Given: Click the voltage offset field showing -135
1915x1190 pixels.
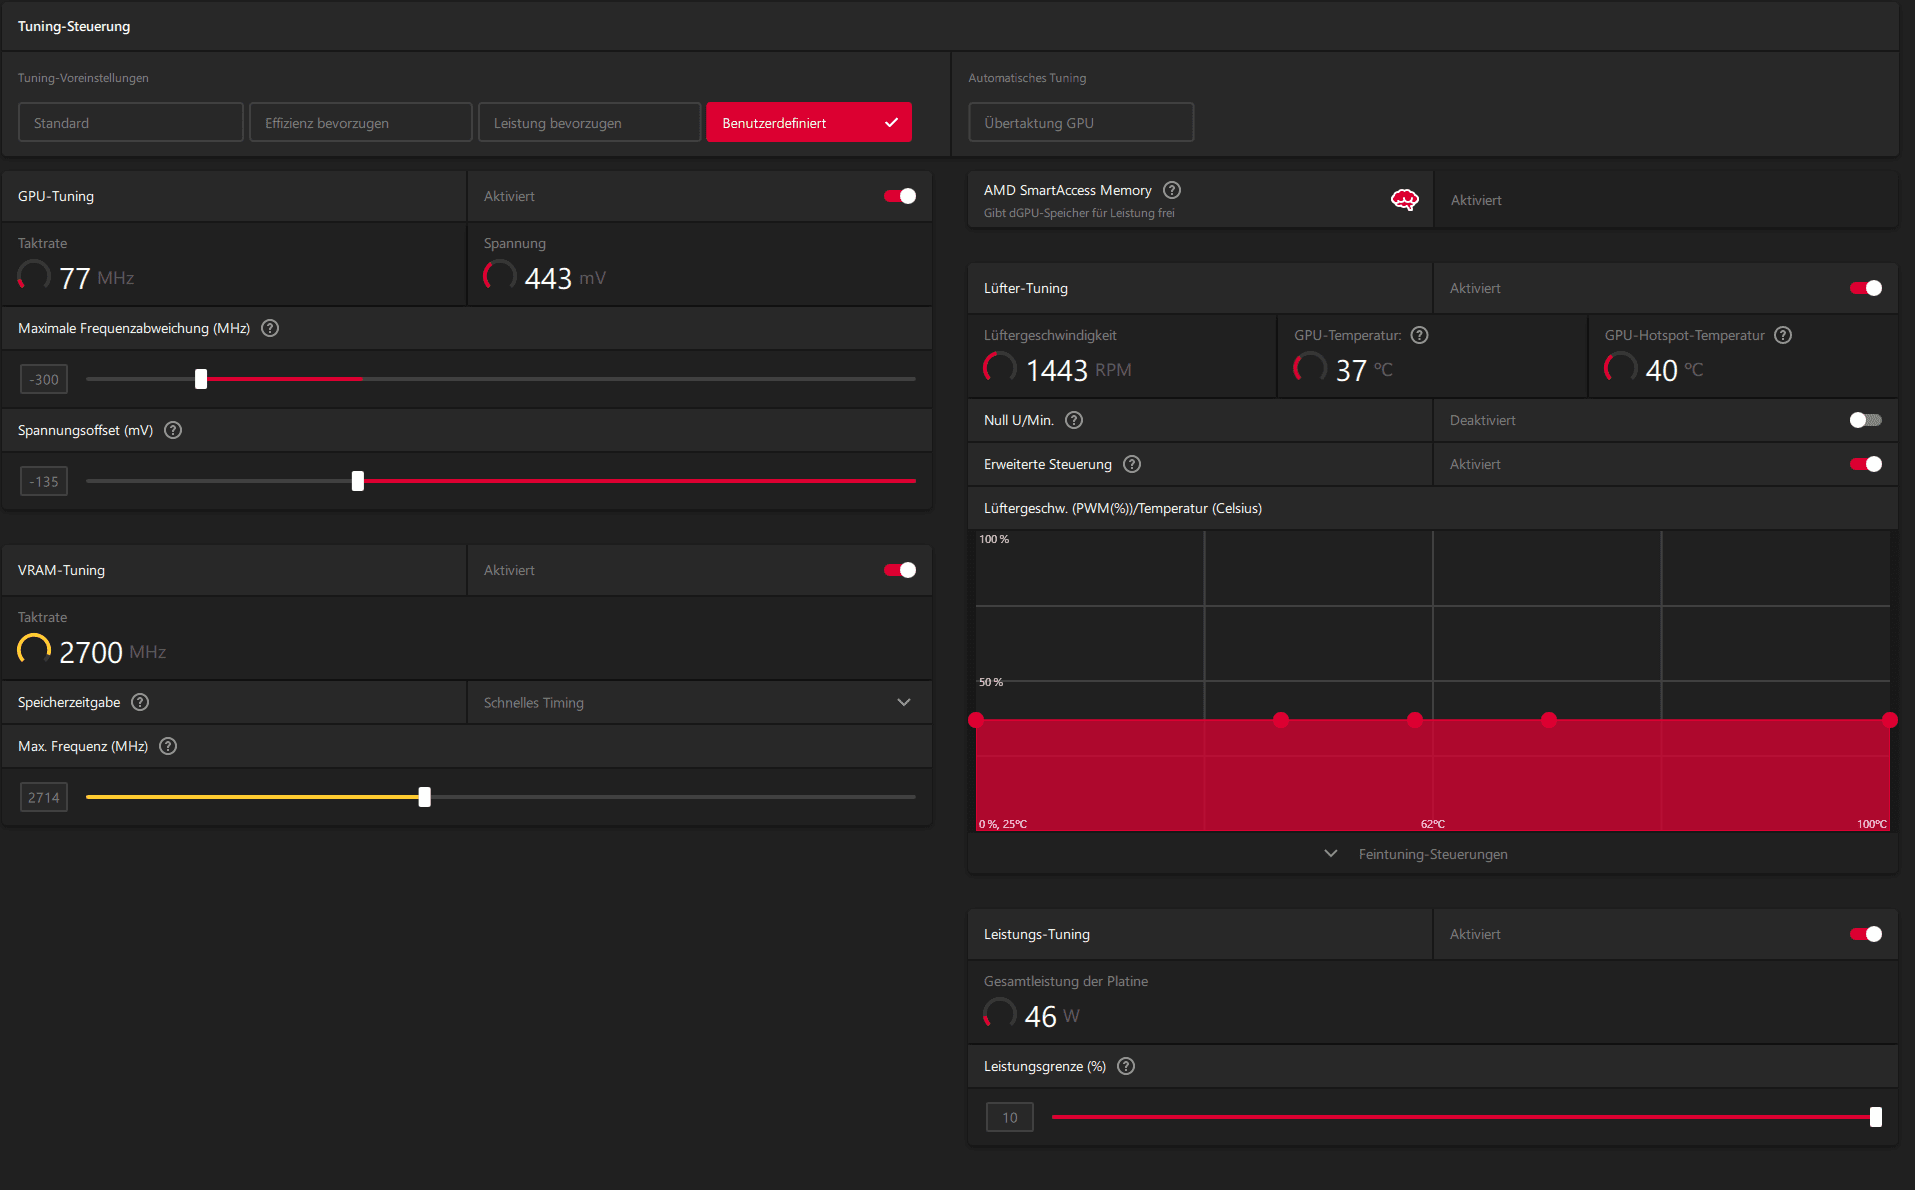Looking at the screenshot, I should click(x=44, y=482).
